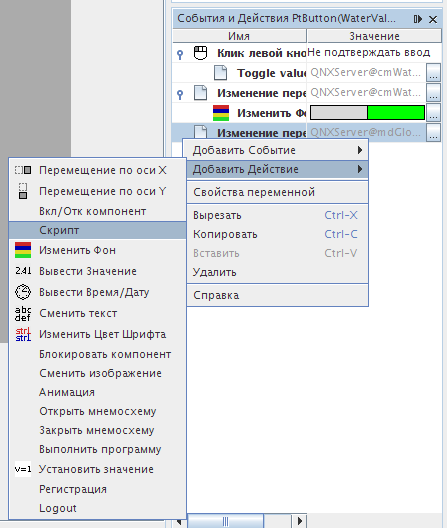The height and width of the screenshot is (528, 447).
Task: Expand the Добавить Событие submenu arrow
Action: click(360, 150)
